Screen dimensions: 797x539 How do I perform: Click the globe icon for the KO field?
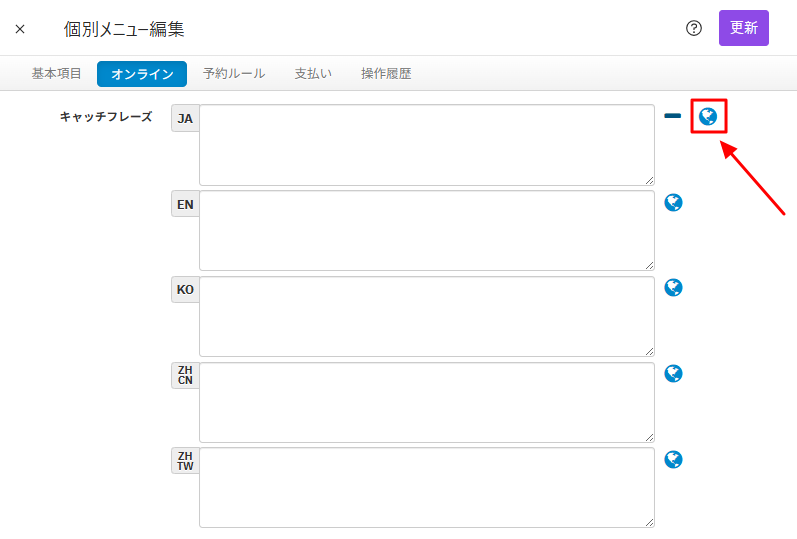674,288
